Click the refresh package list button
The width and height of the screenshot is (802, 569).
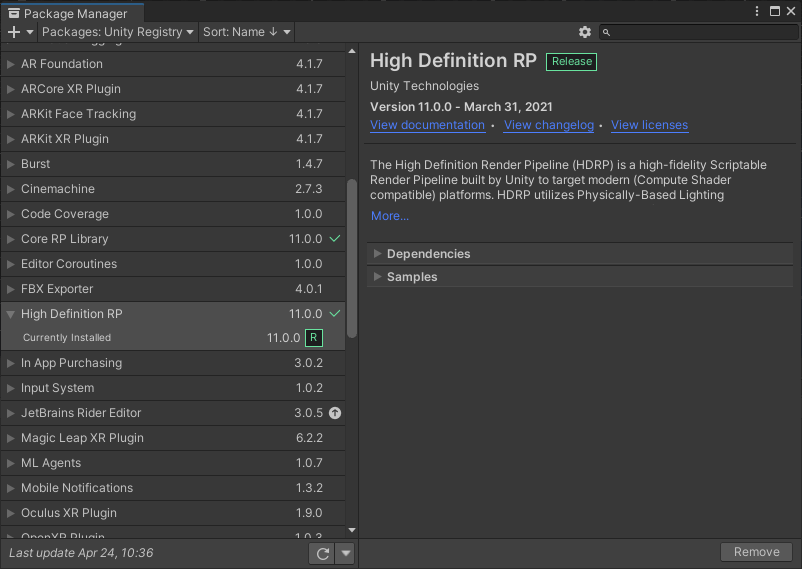(x=323, y=554)
